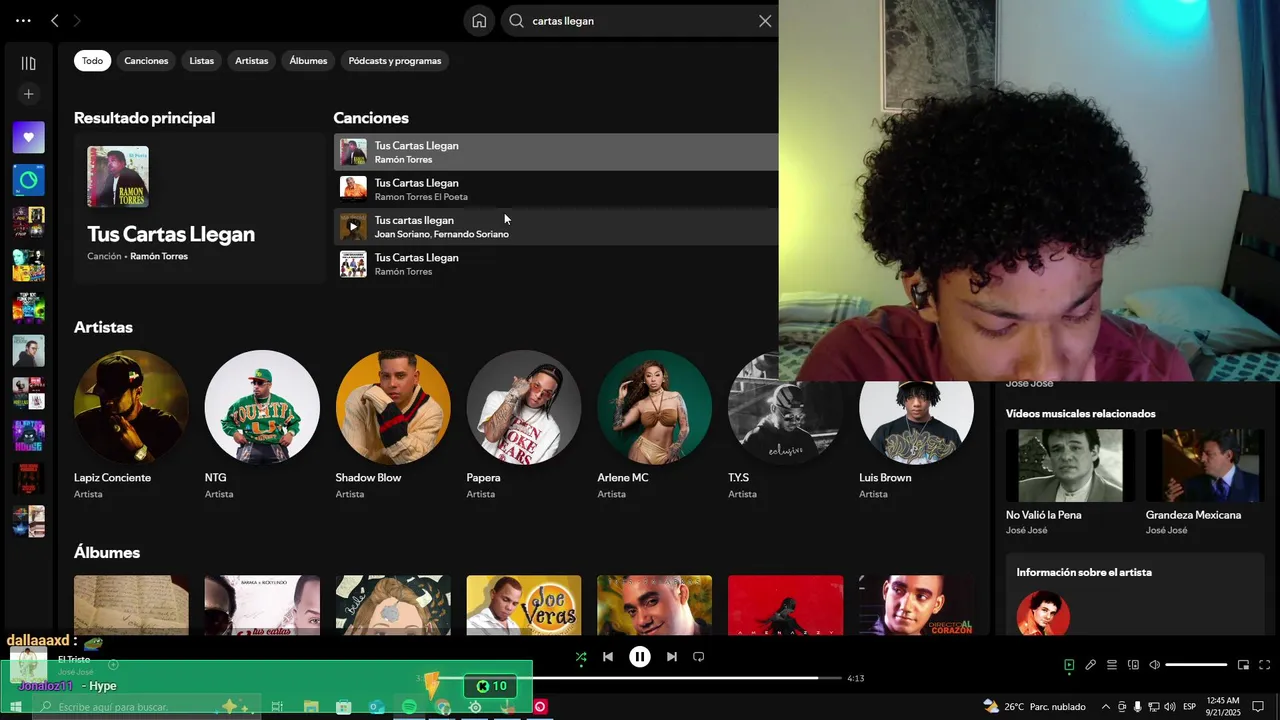Collapse Your Library sidebar icon
The width and height of the screenshot is (1280, 720).
pyautogui.click(x=29, y=63)
